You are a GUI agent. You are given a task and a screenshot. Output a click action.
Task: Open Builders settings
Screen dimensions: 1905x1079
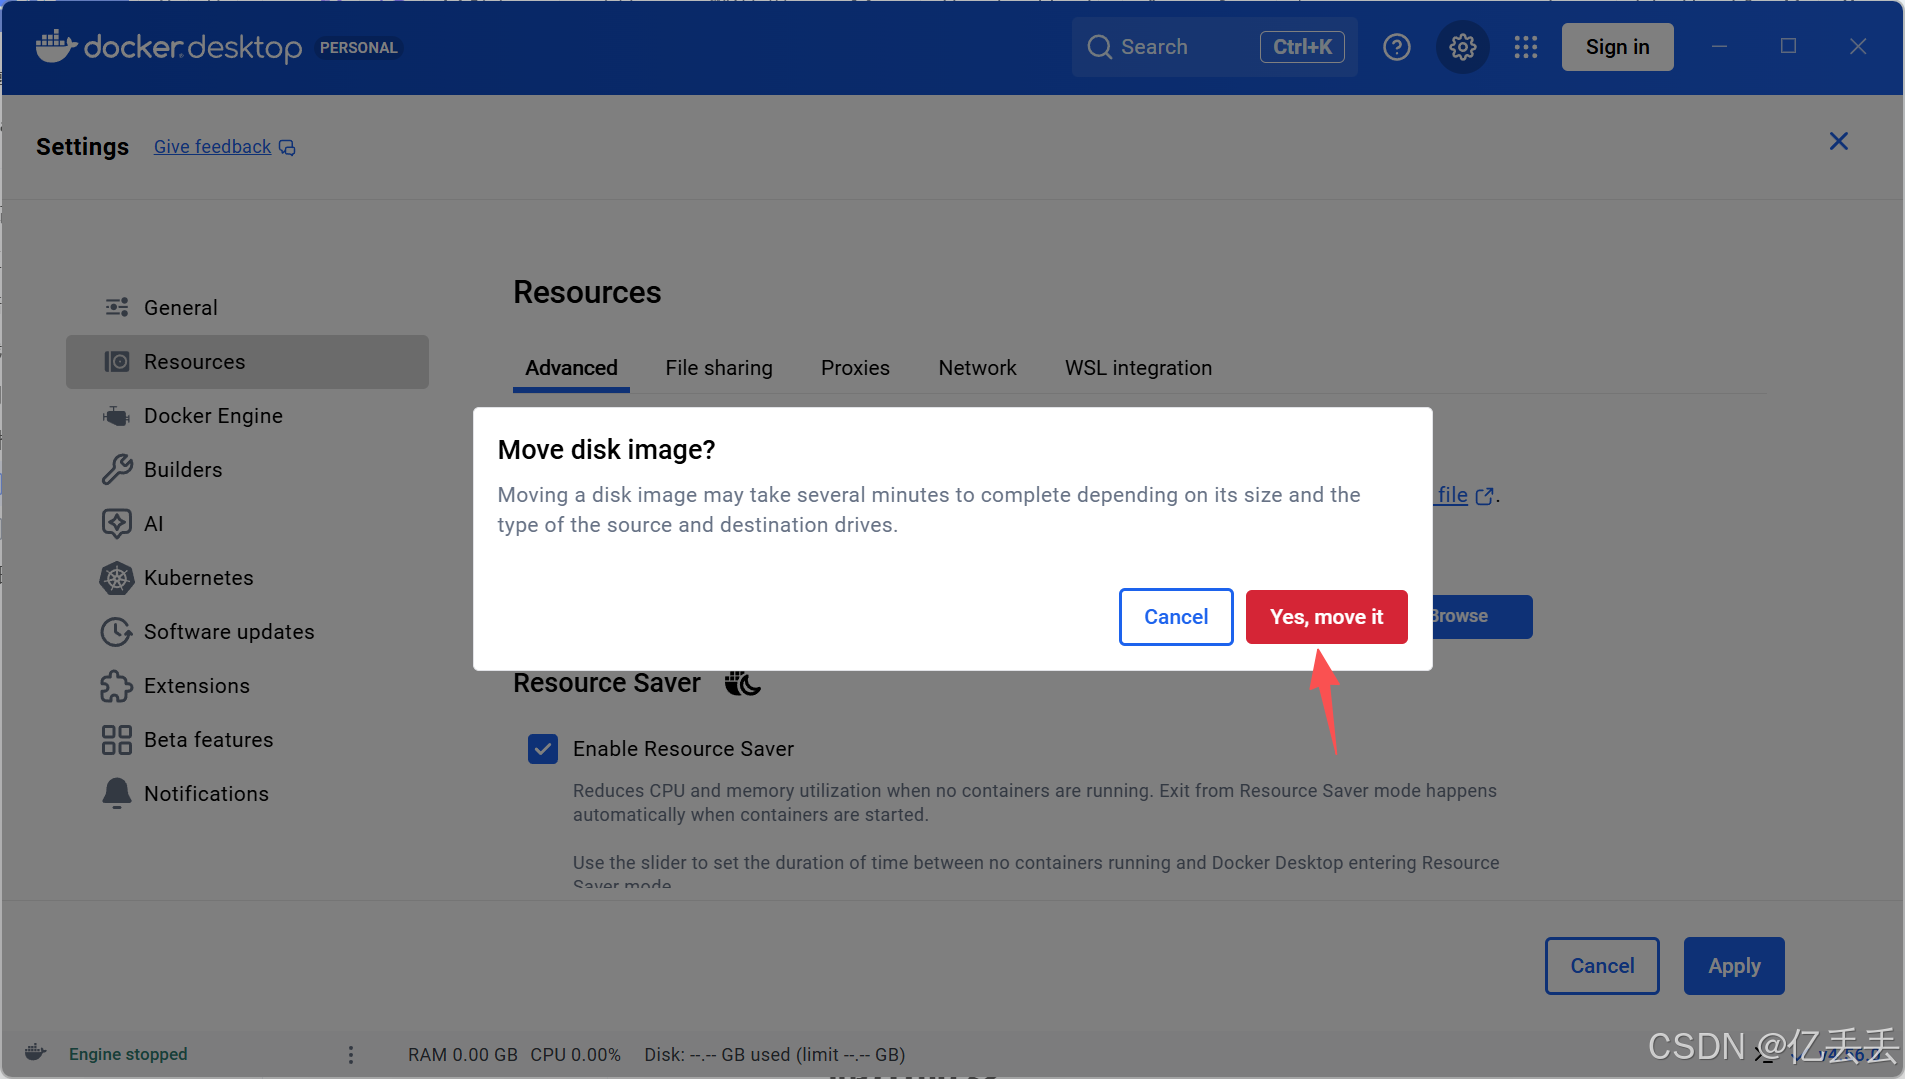(x=247, y=470)
